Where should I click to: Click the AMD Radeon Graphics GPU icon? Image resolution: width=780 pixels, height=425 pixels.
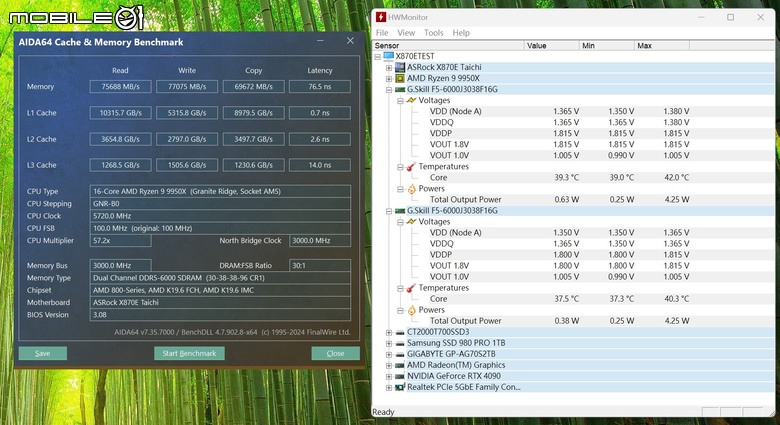[x=400, y=365]
